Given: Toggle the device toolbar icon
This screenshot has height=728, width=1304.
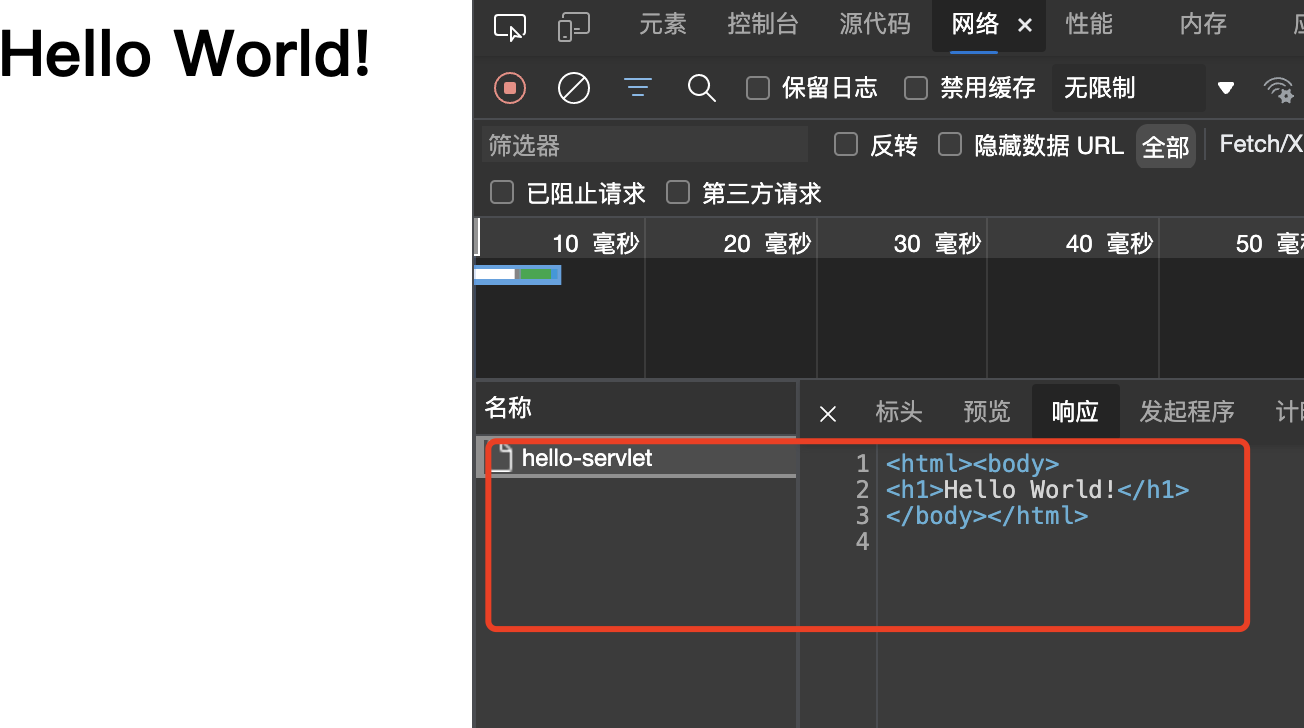Looking at the screenshot, I should coord(573,27).
